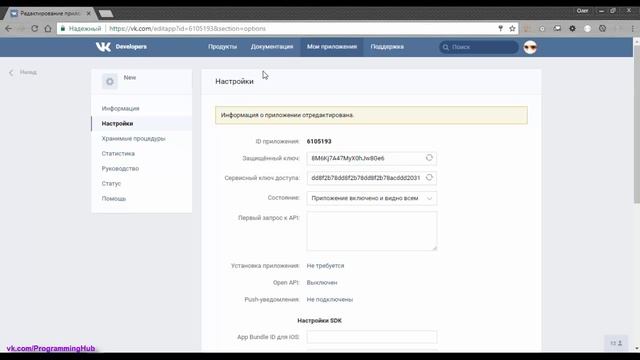Image resolution: width=640 pixels, height=360 pixels.
Task: Click the Open API Выключен value
Action: coord(322,282)
